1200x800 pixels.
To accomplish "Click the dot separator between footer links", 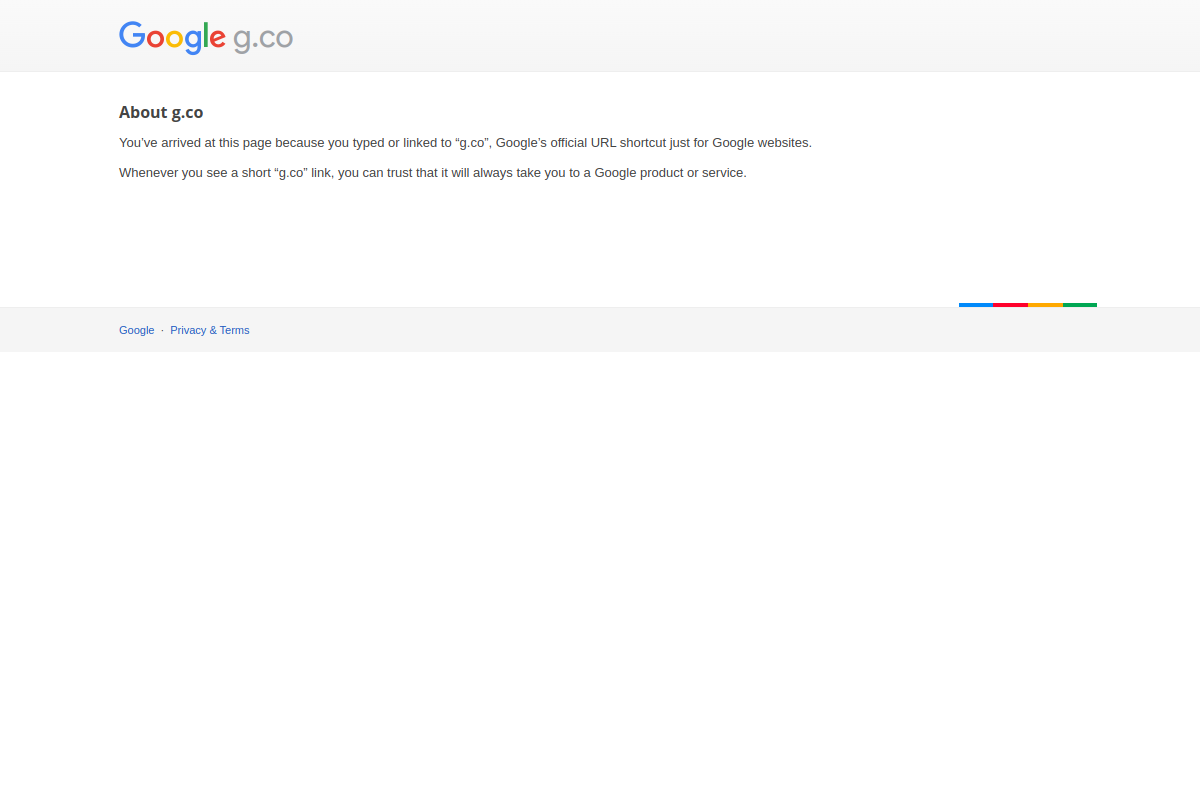I will click(x=162, y=330).
